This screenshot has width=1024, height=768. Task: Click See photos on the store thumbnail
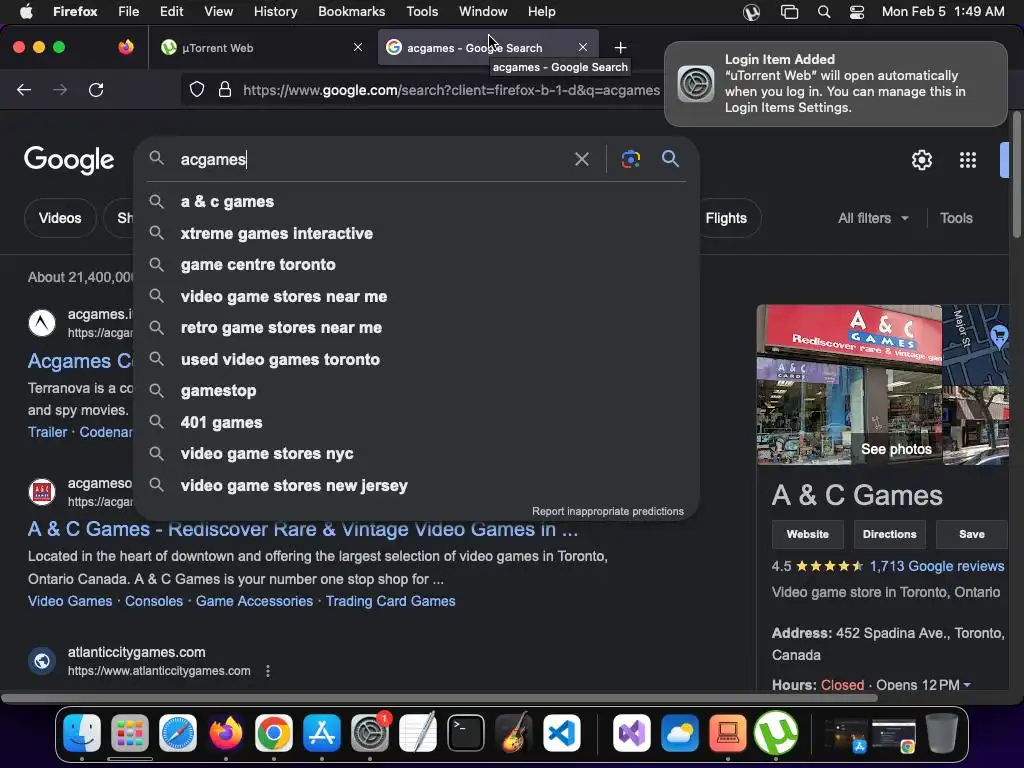tap(896, 449)
